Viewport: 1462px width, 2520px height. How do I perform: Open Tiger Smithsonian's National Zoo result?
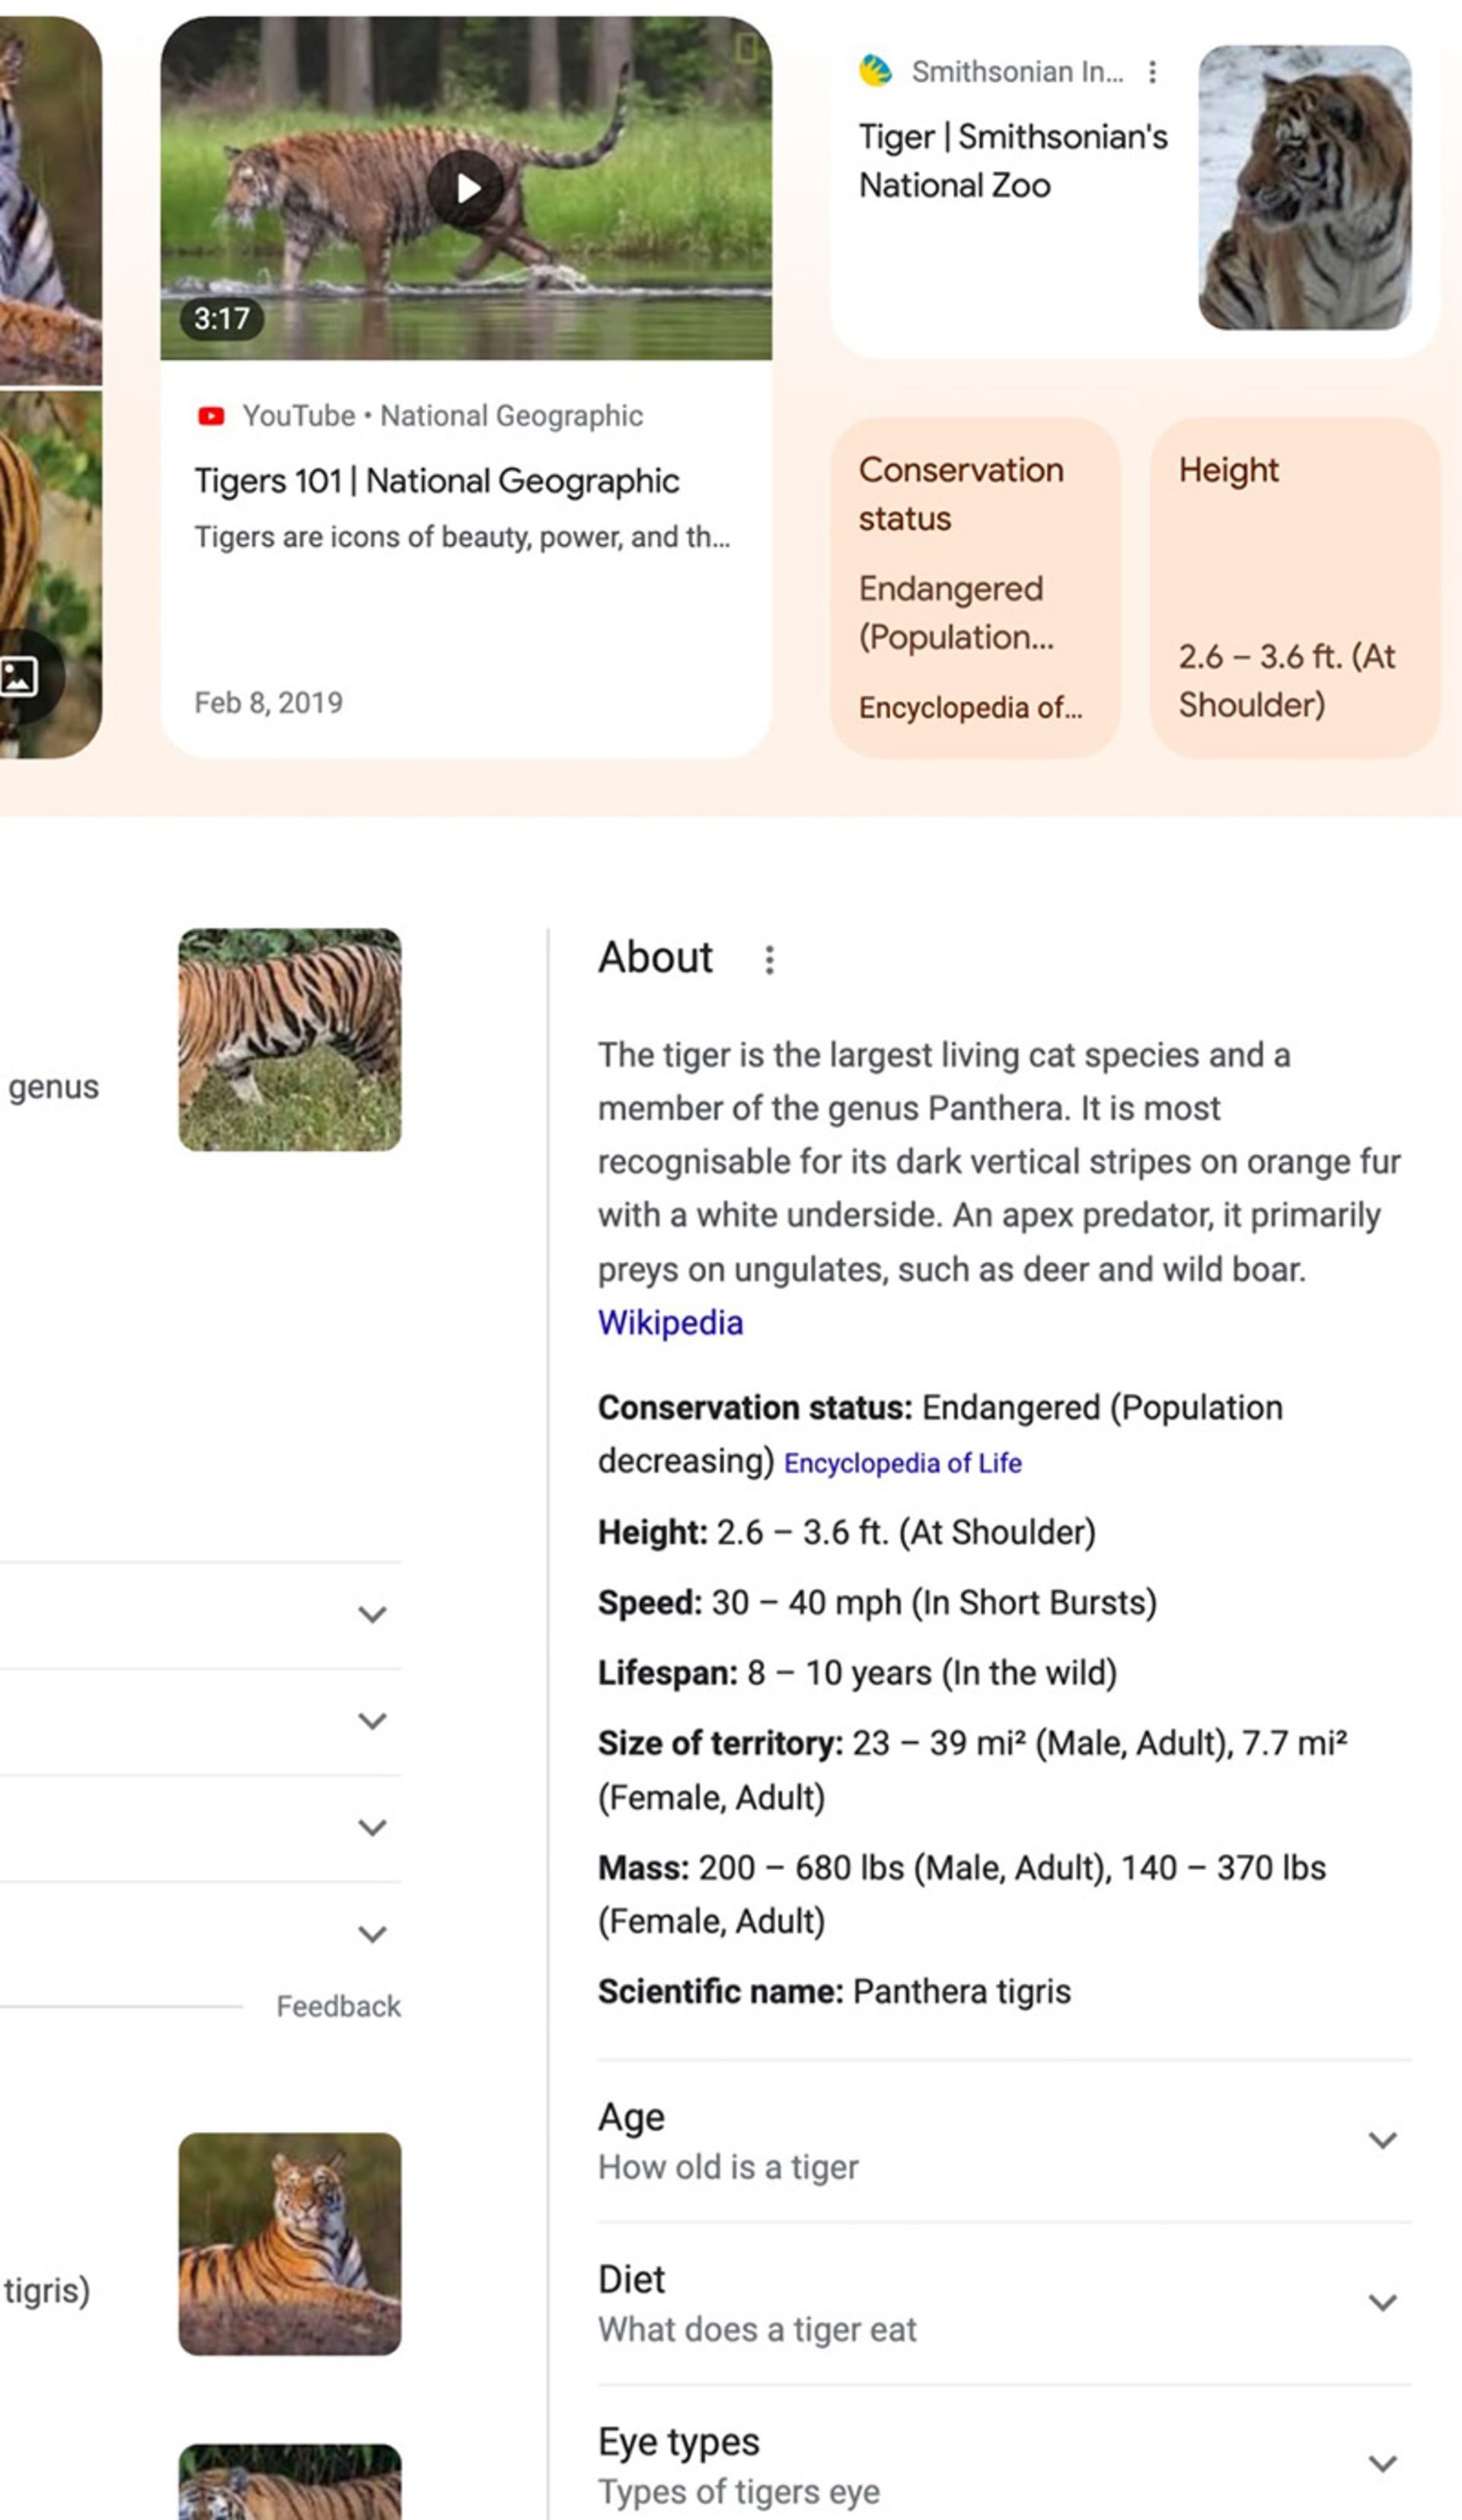click(1012, 161)
